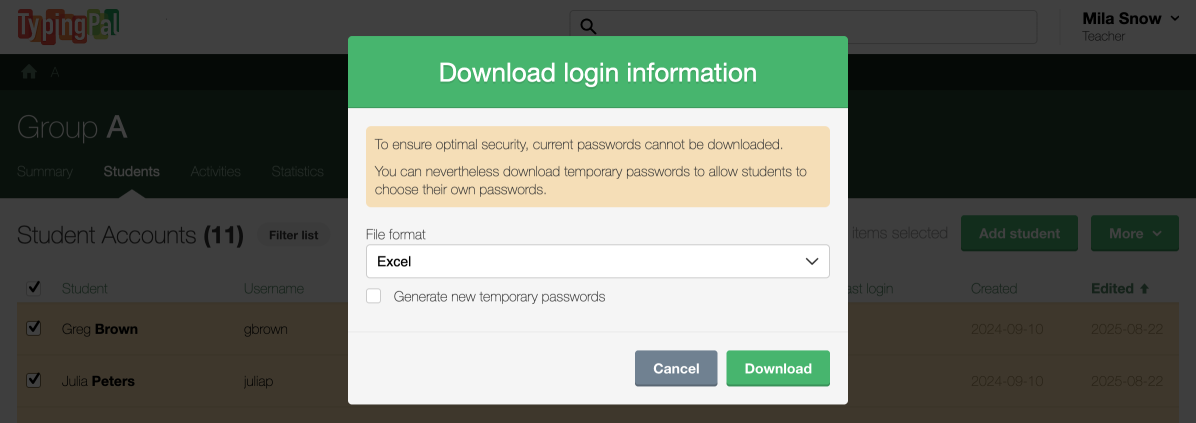Viewport: 1196px width, 423px height.
Task: Click the Typing Pal logo
Action: 68,25
